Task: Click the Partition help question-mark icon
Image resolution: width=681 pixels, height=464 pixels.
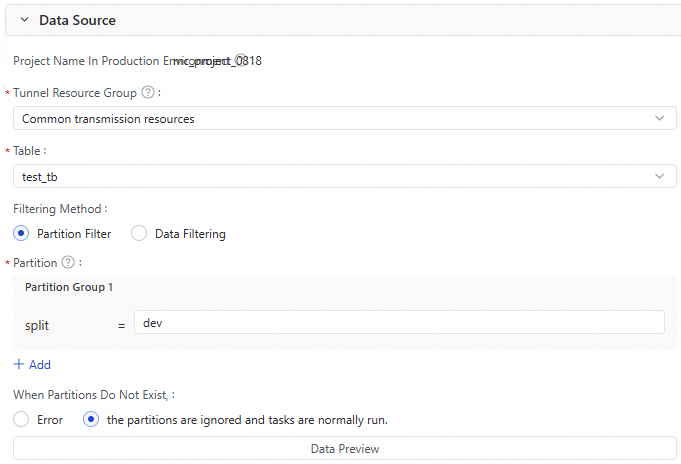Action: [68, 263]
